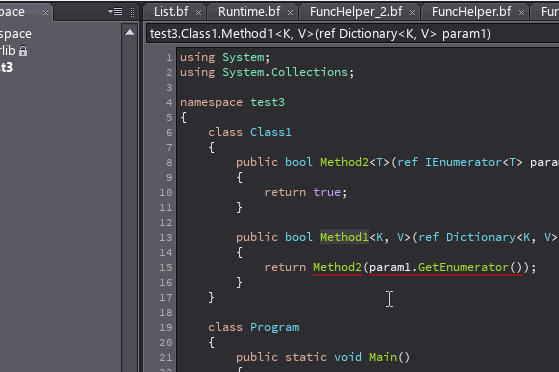
Task: Select the corlib project in workspace tree
Action: pos(8,51)
